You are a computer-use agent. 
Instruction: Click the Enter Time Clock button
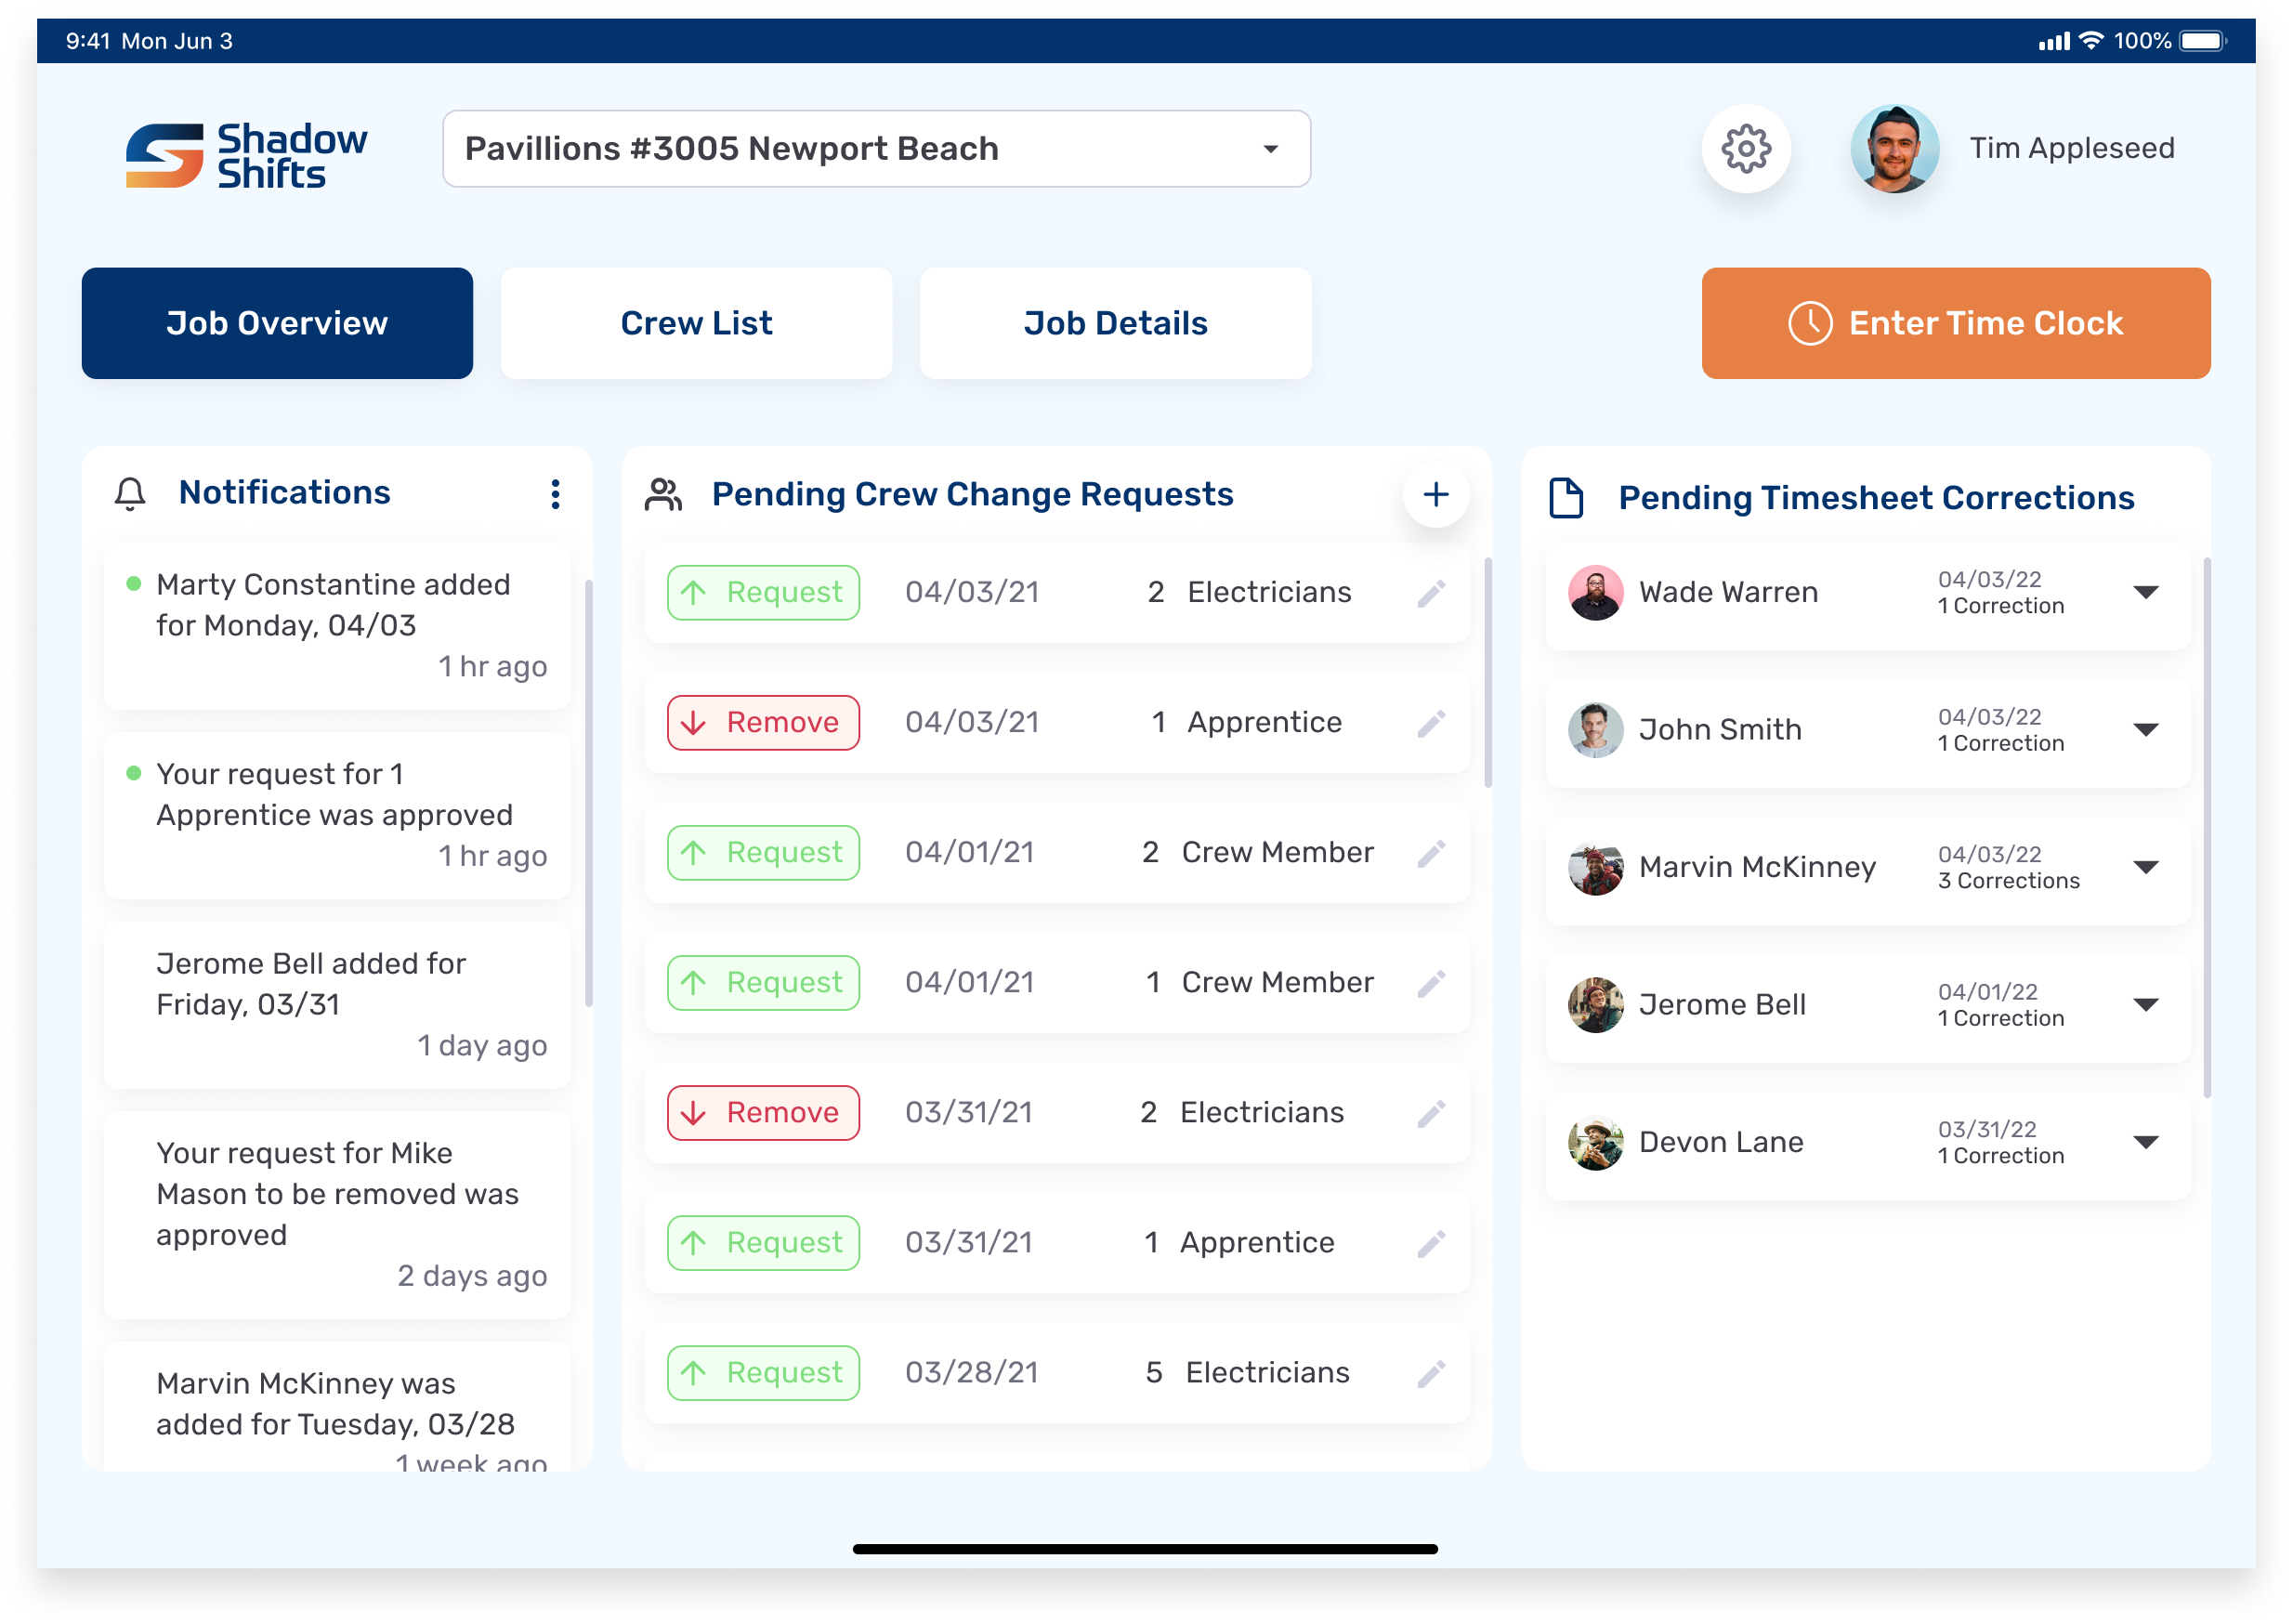coord(1956,322)
